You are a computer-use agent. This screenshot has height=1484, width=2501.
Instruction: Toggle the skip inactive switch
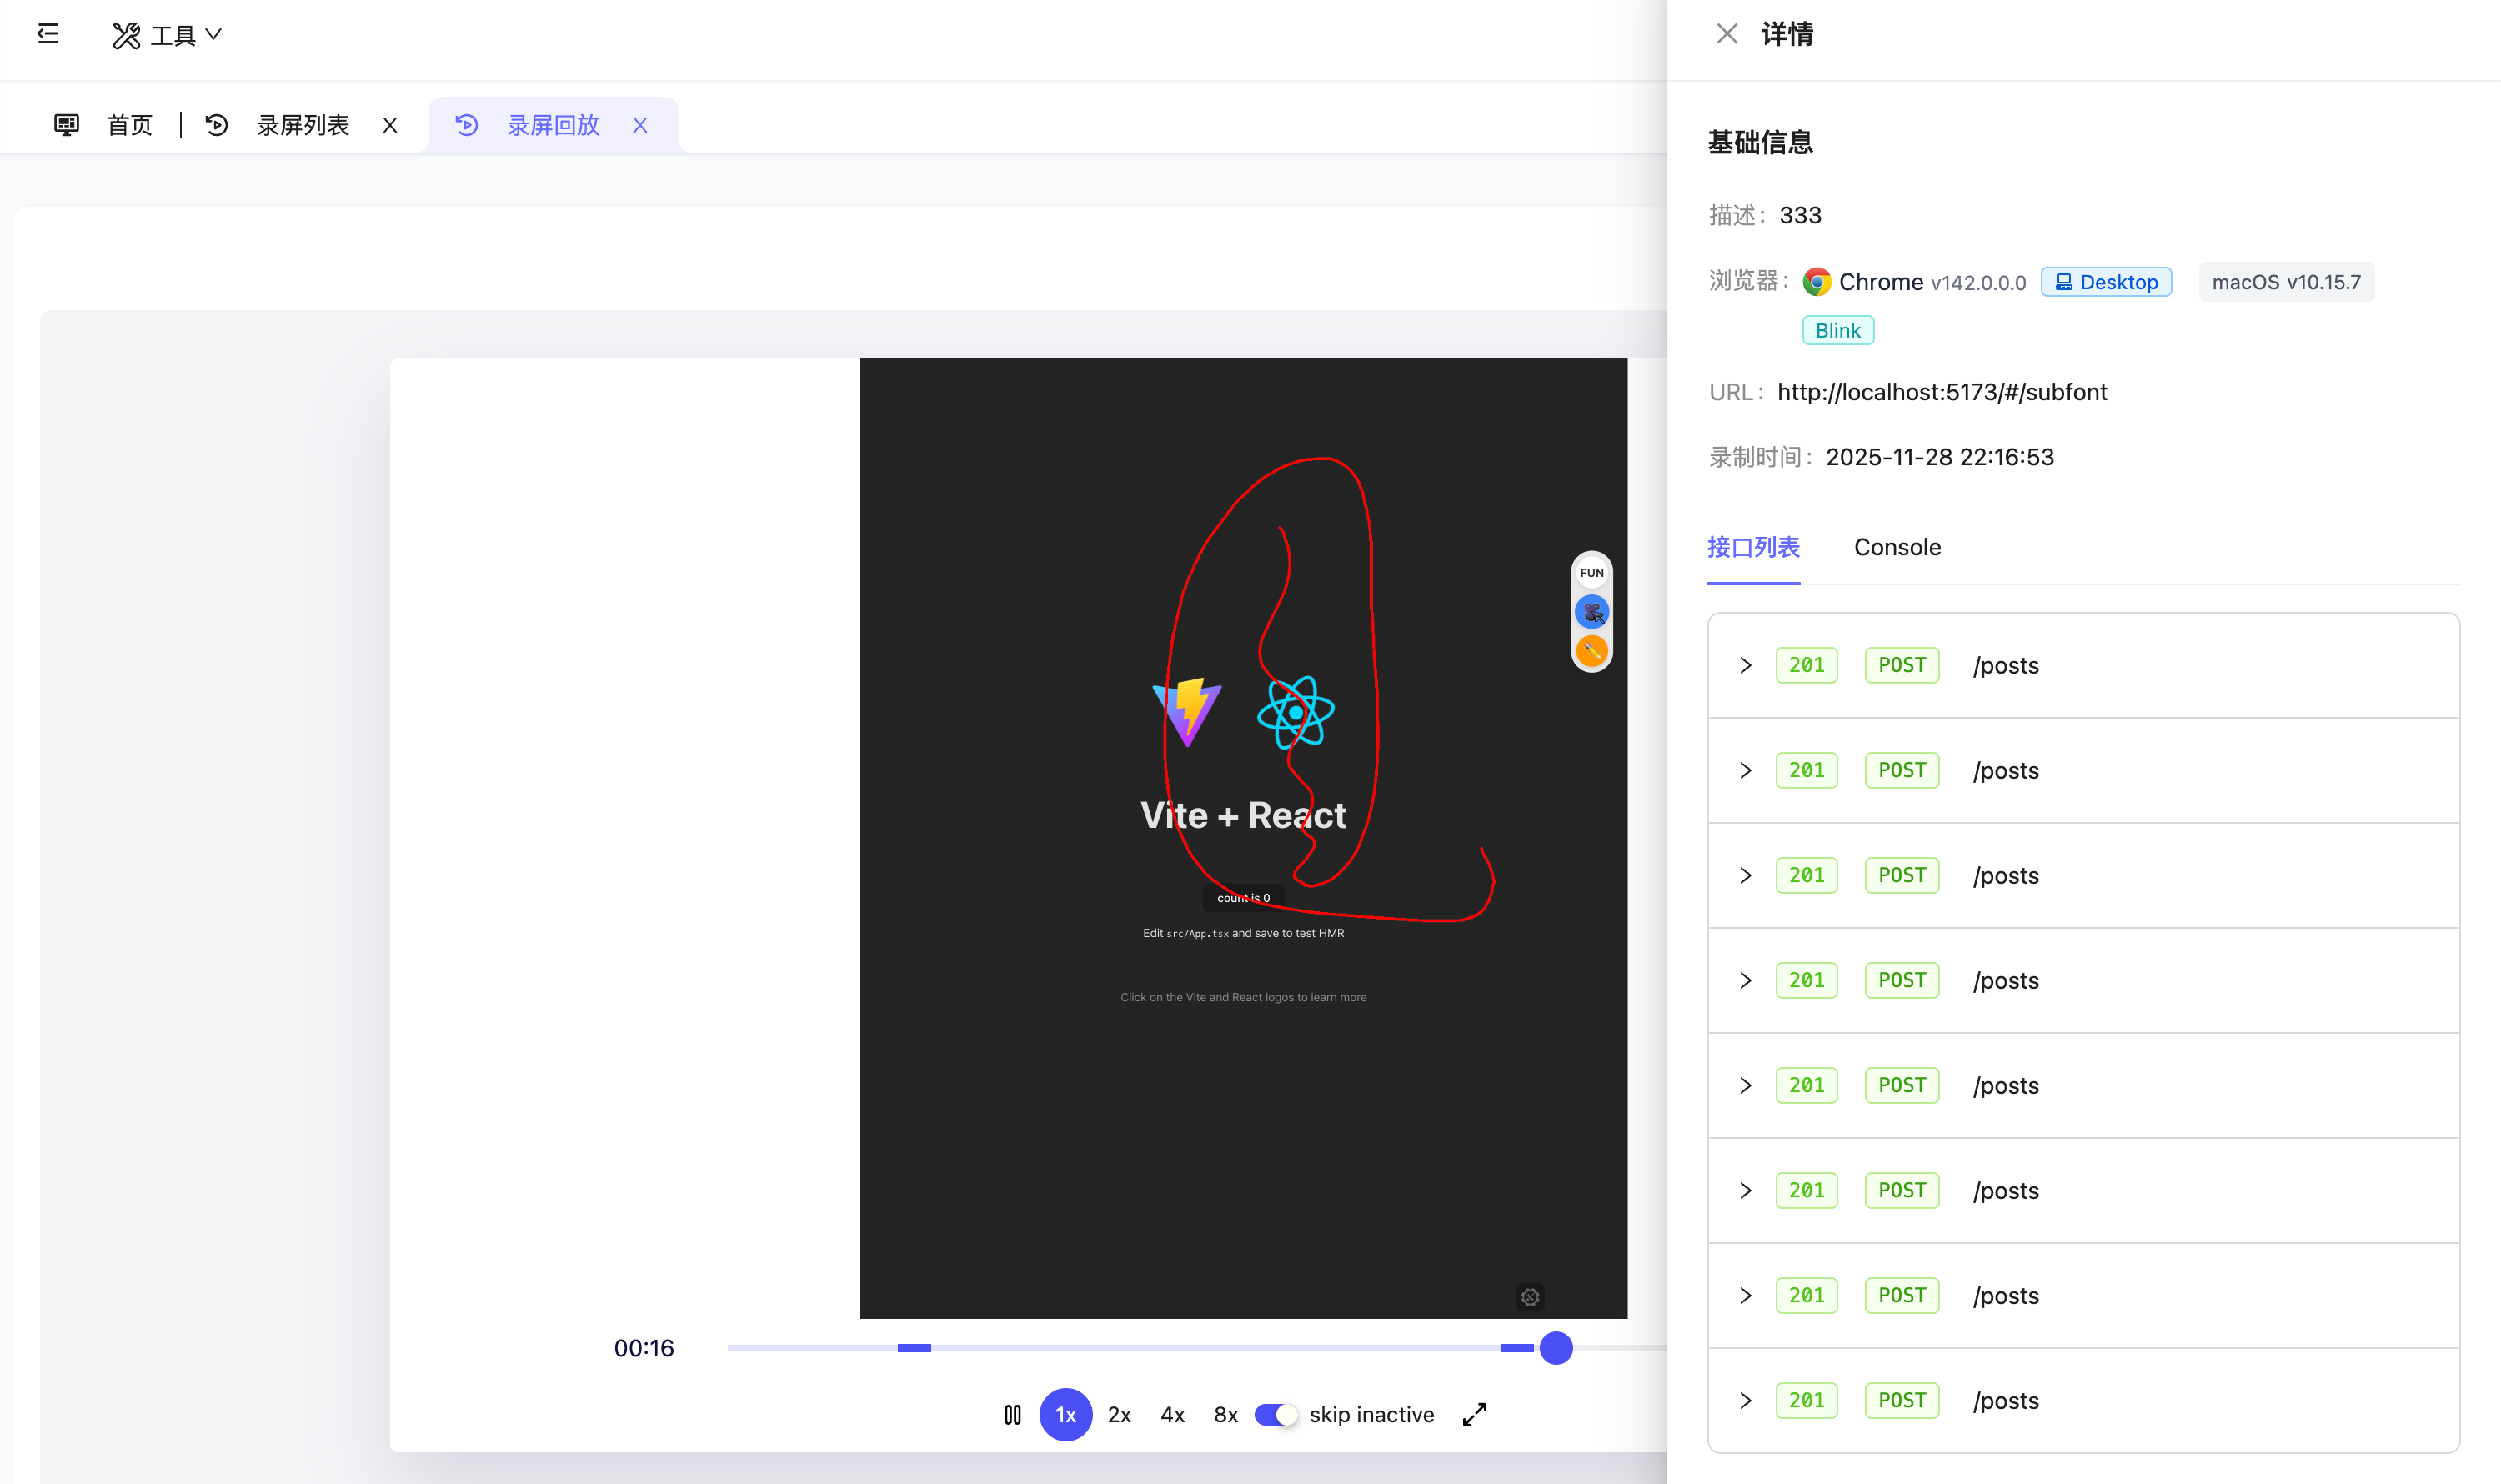1275,1415
